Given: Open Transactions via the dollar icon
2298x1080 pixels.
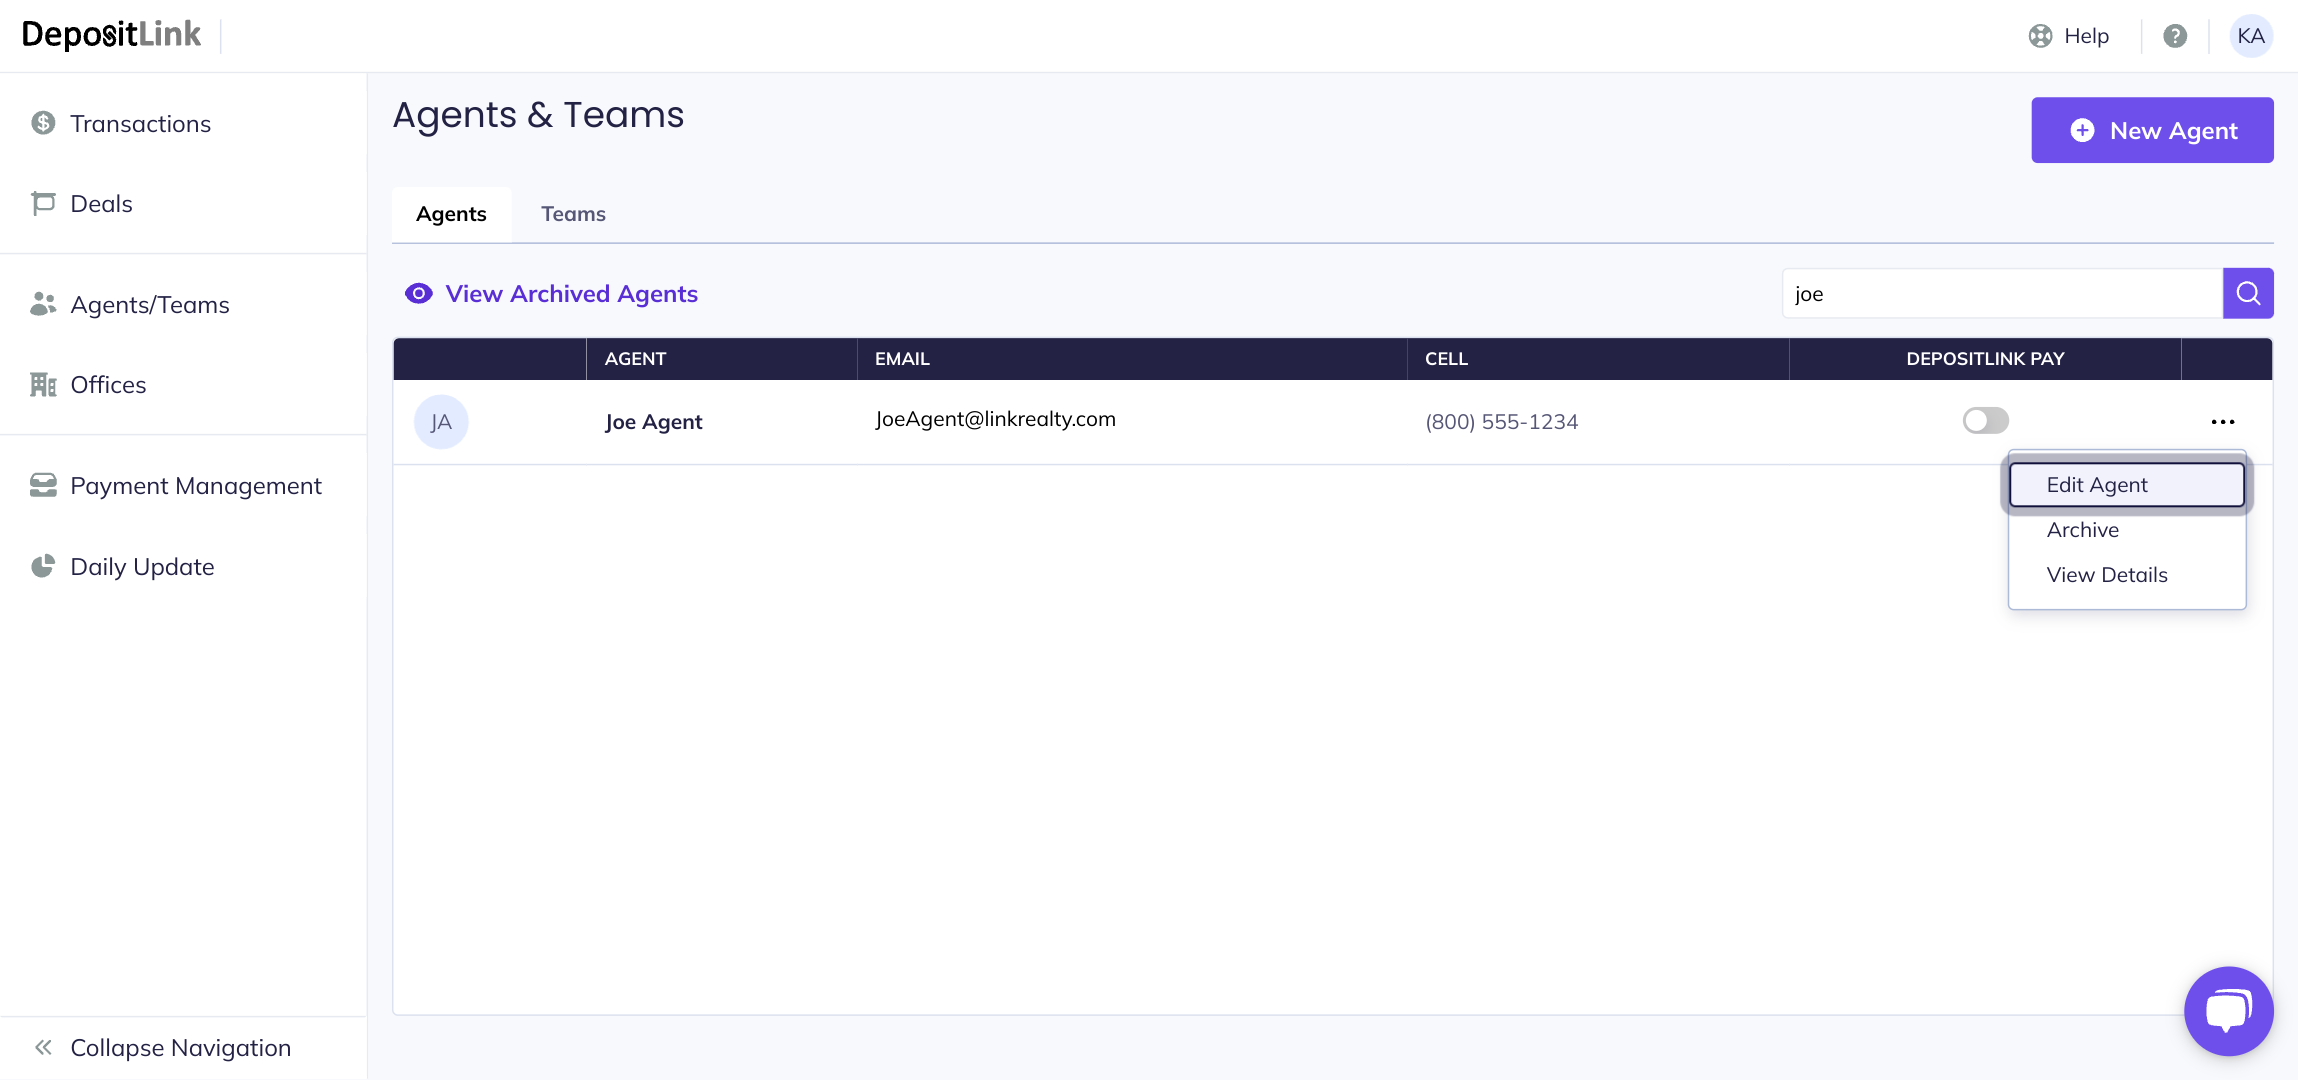Looking at the screenshot, I should (x=43, y=123).
